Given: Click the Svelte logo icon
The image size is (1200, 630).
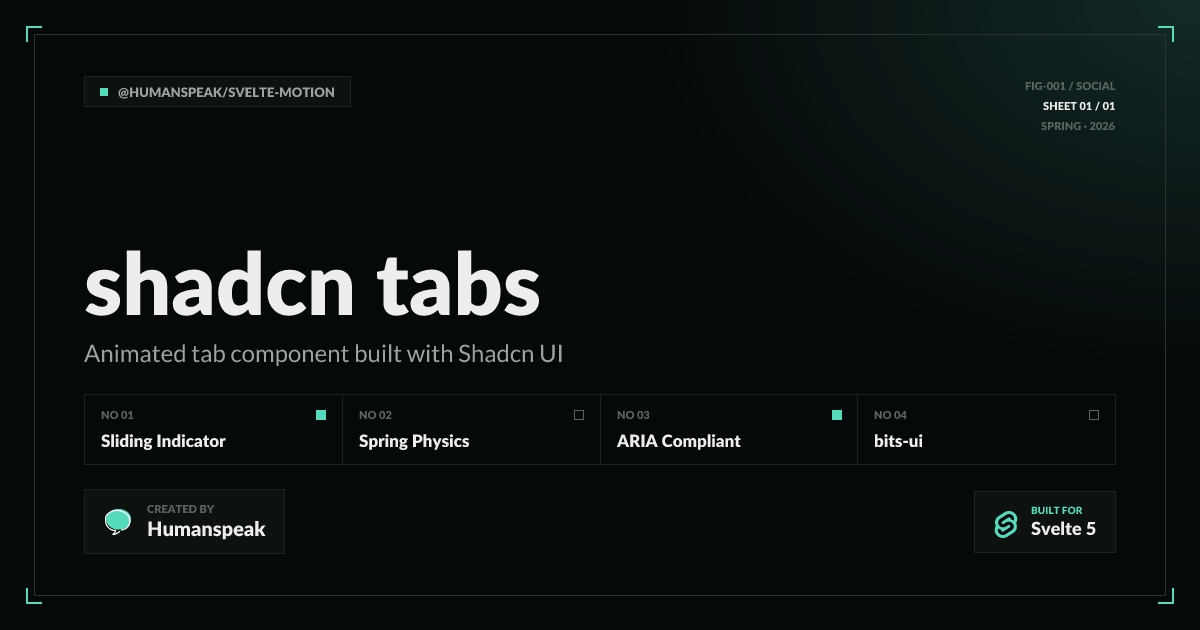Looking at the screenshot, I should point(1005,523).
